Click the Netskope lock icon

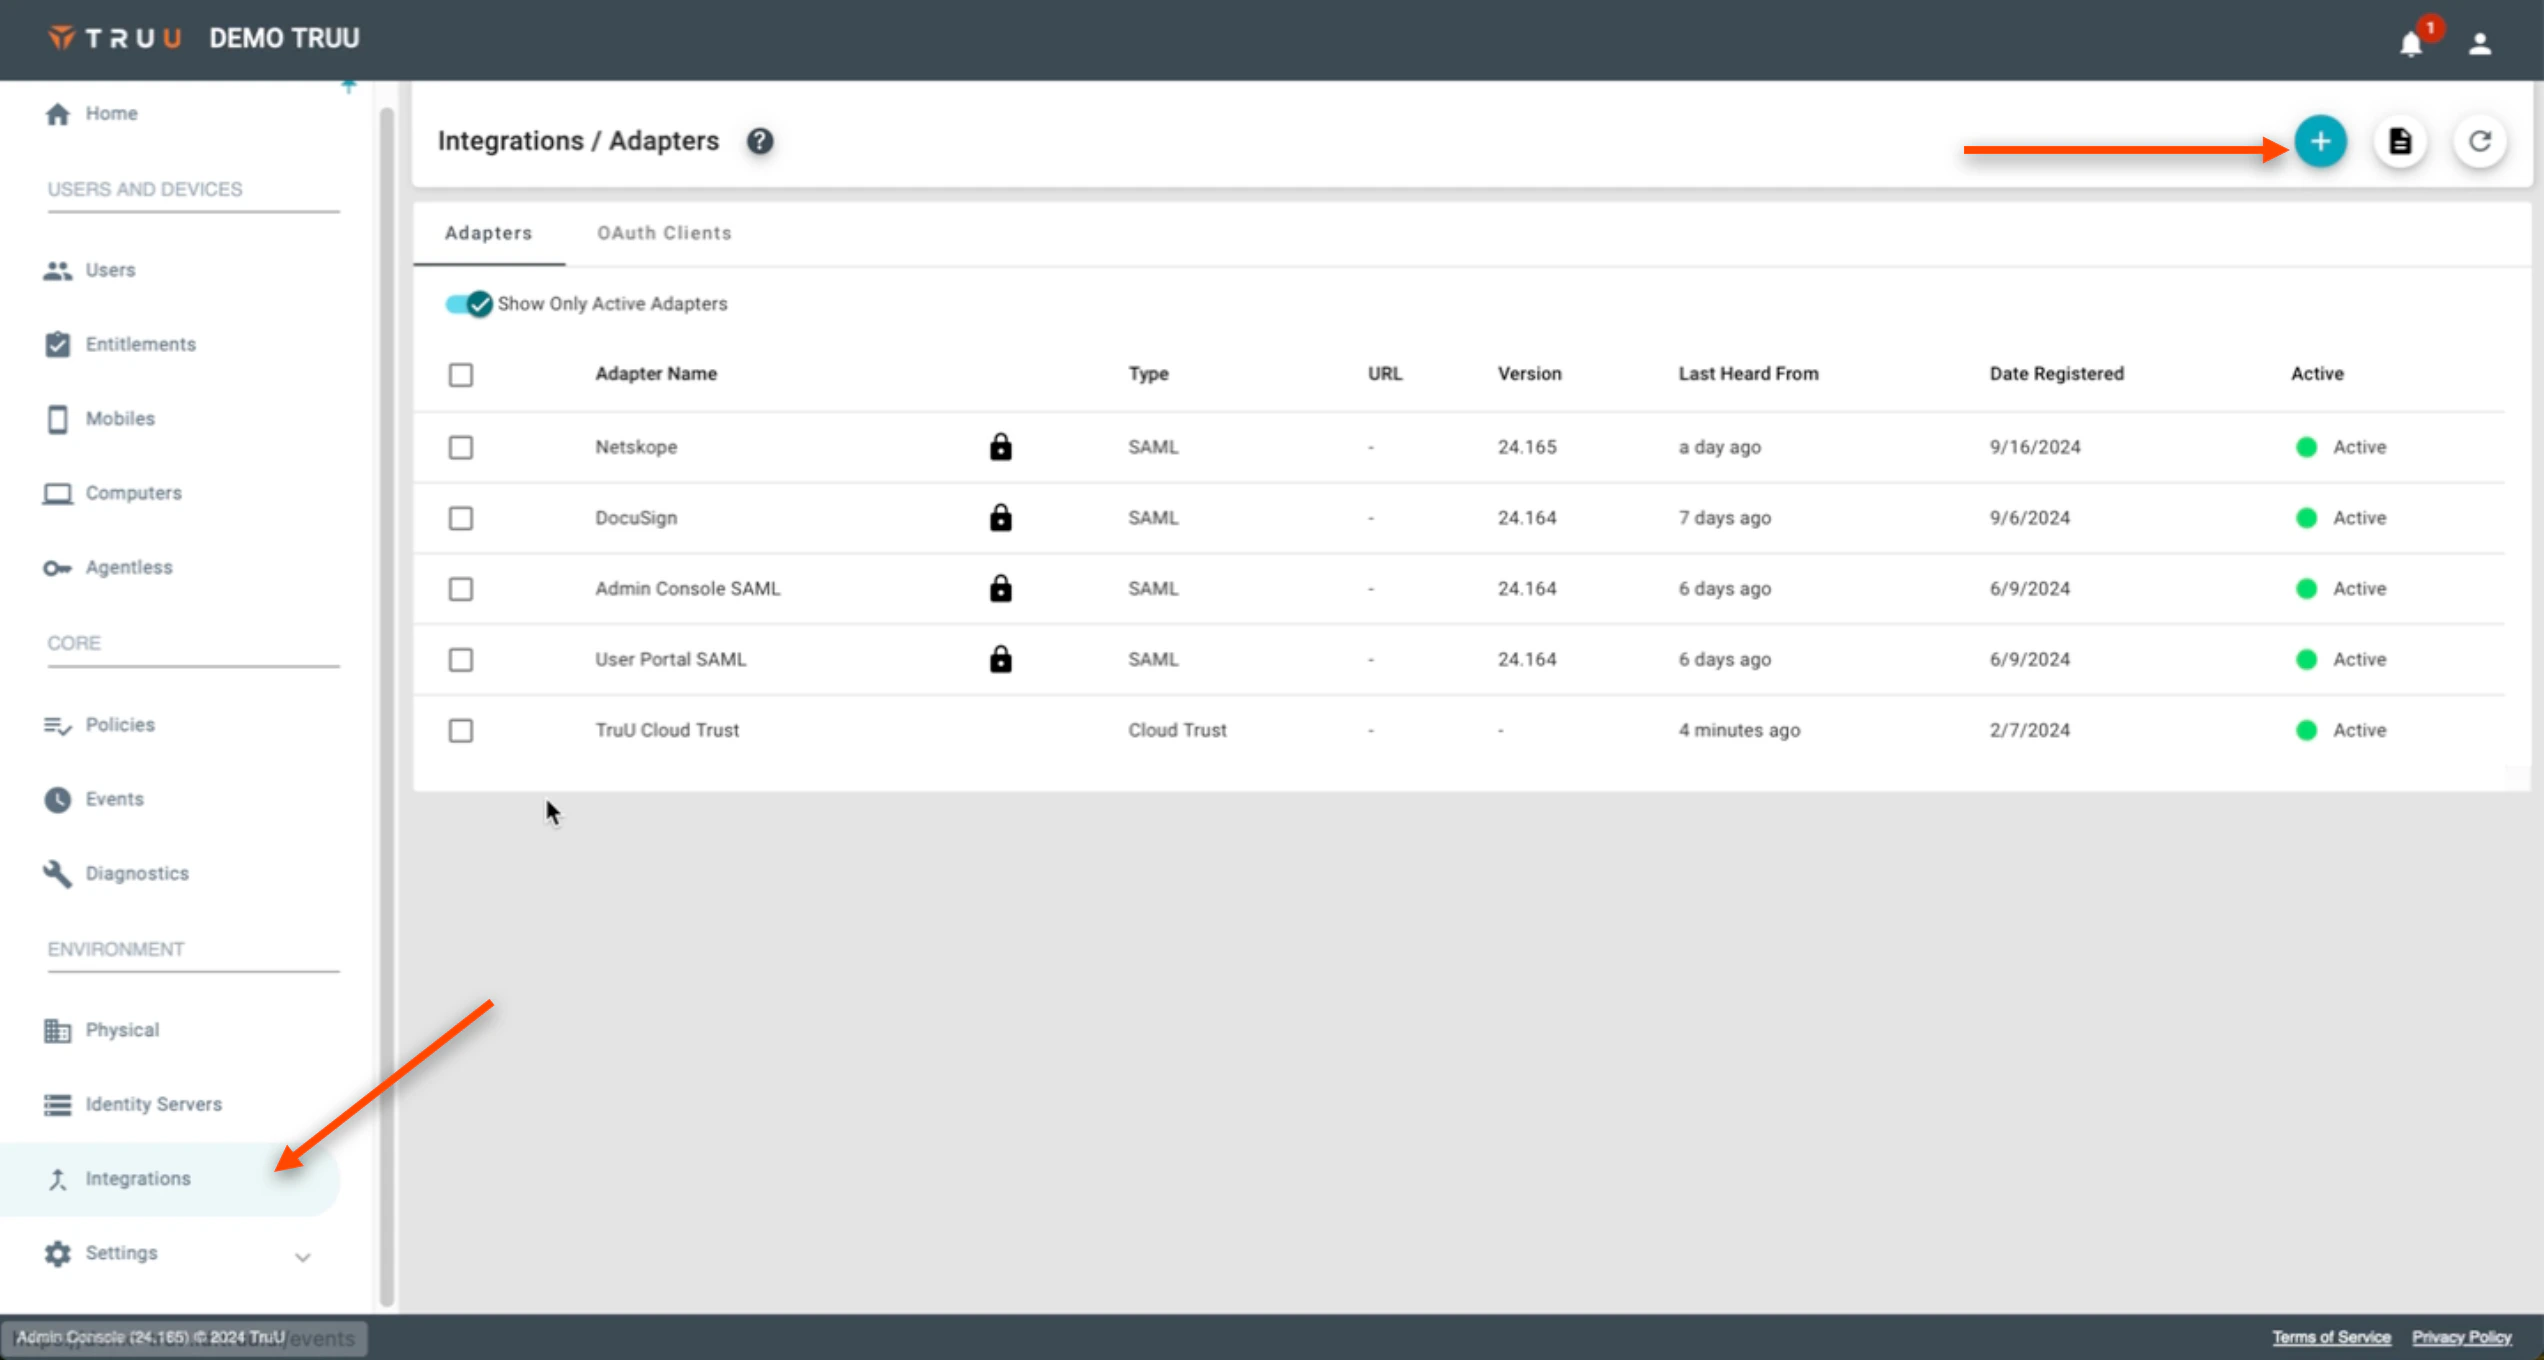(1000, 447)
